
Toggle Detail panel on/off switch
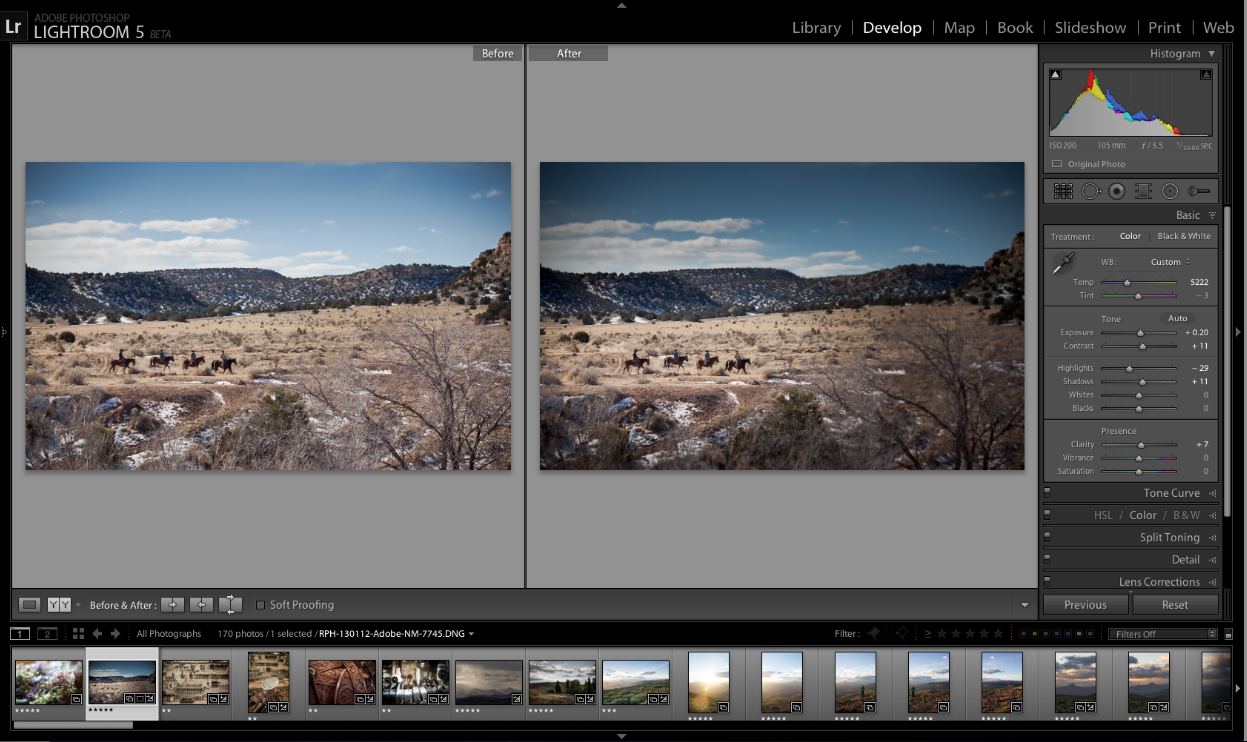click(1047, 559)
